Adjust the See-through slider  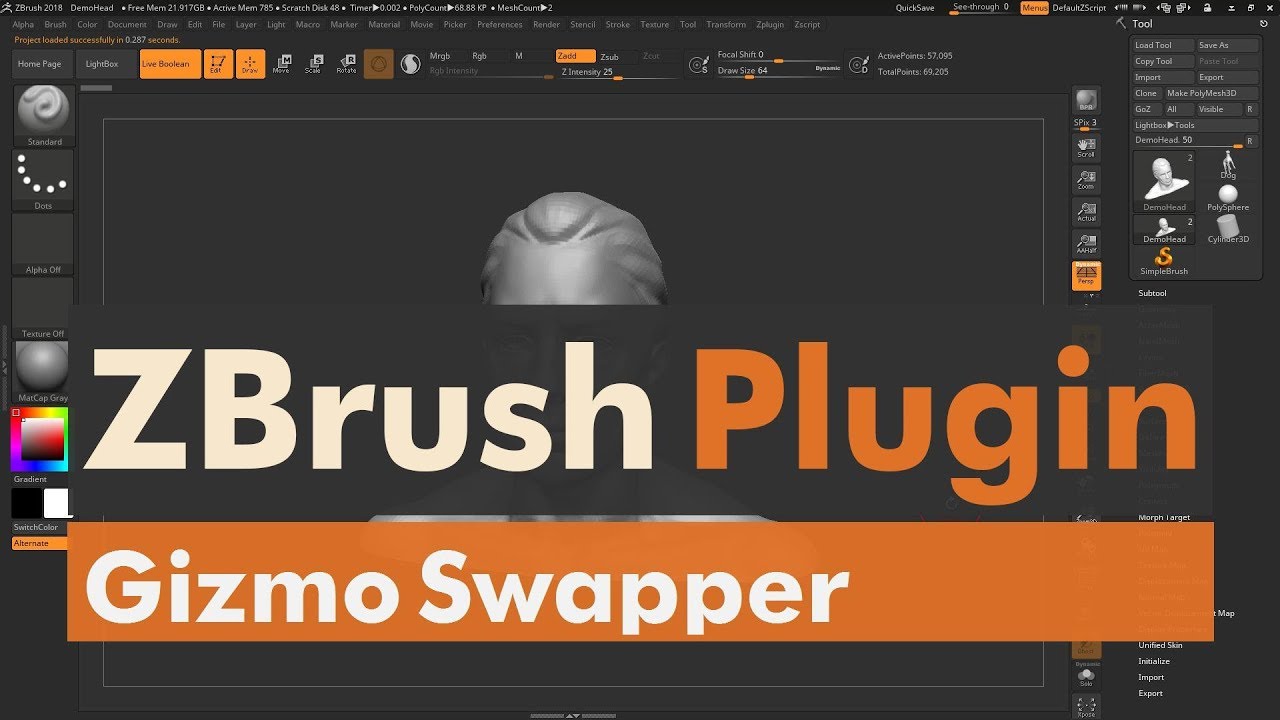coord(981,7)
